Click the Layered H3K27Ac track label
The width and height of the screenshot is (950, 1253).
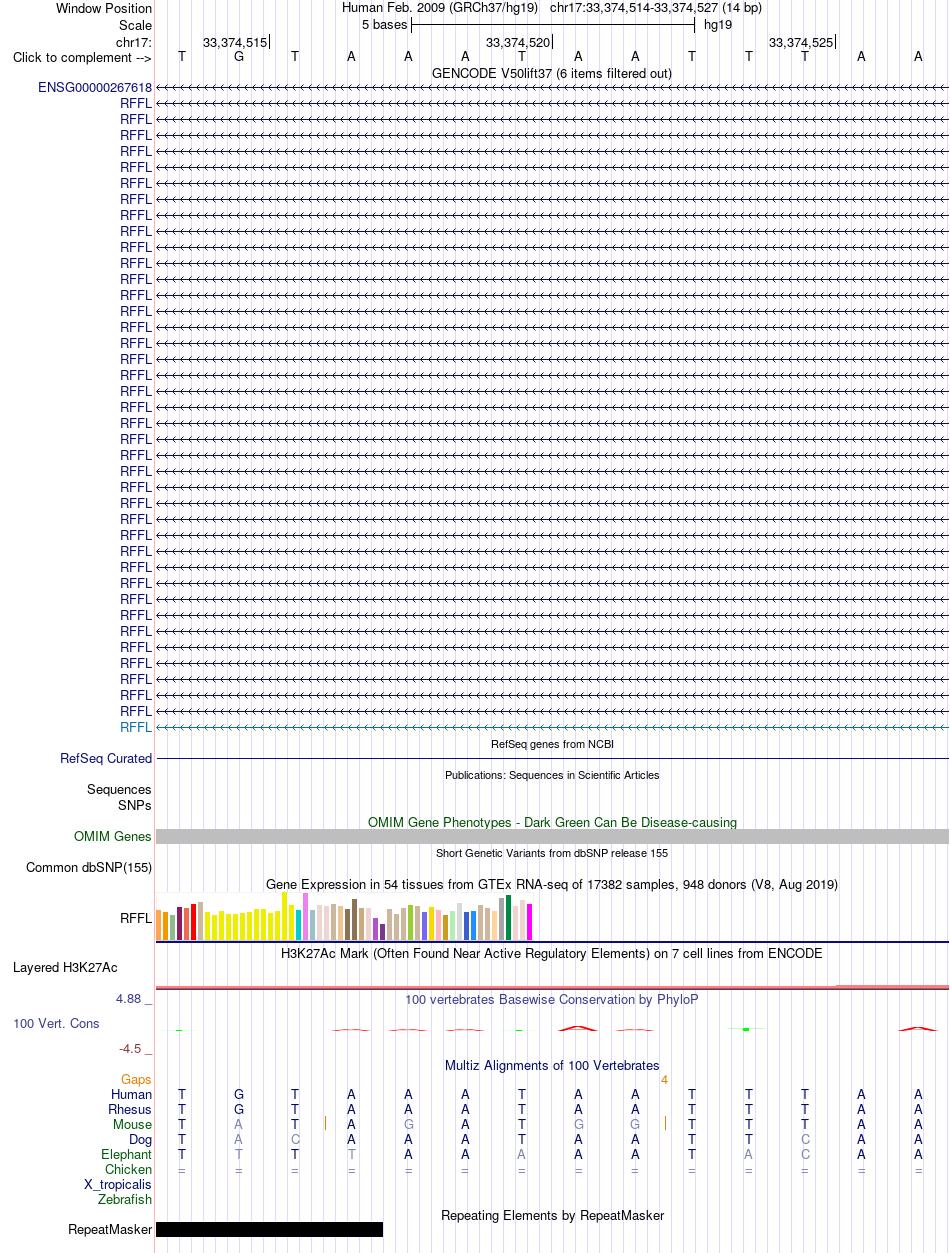(65, 968)
